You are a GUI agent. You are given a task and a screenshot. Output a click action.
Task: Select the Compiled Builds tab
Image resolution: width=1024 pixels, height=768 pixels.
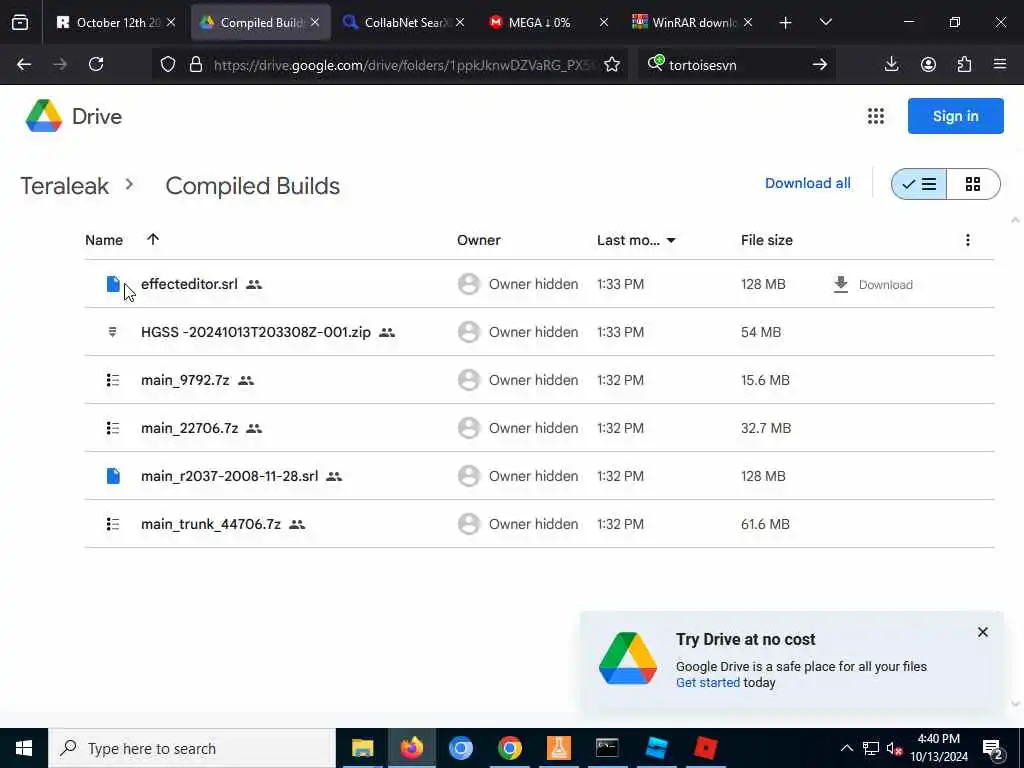(259, 22)
